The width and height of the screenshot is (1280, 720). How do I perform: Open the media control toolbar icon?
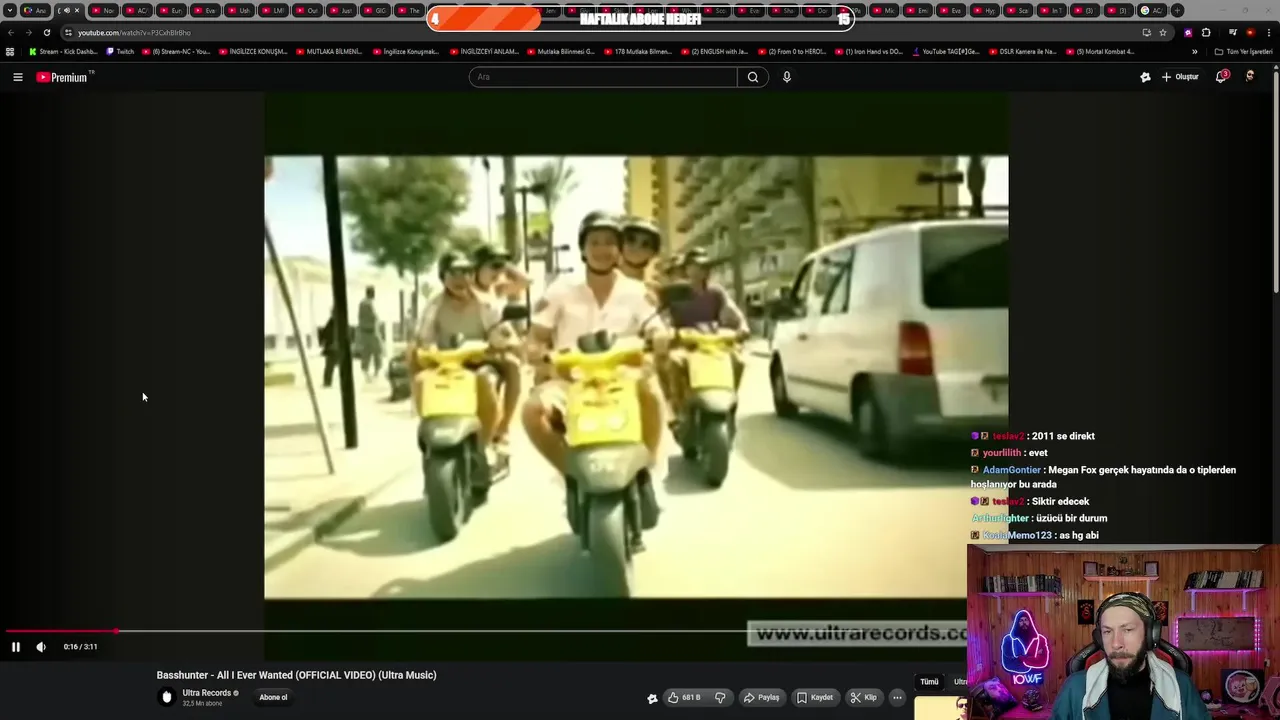tap(1232, 32)
